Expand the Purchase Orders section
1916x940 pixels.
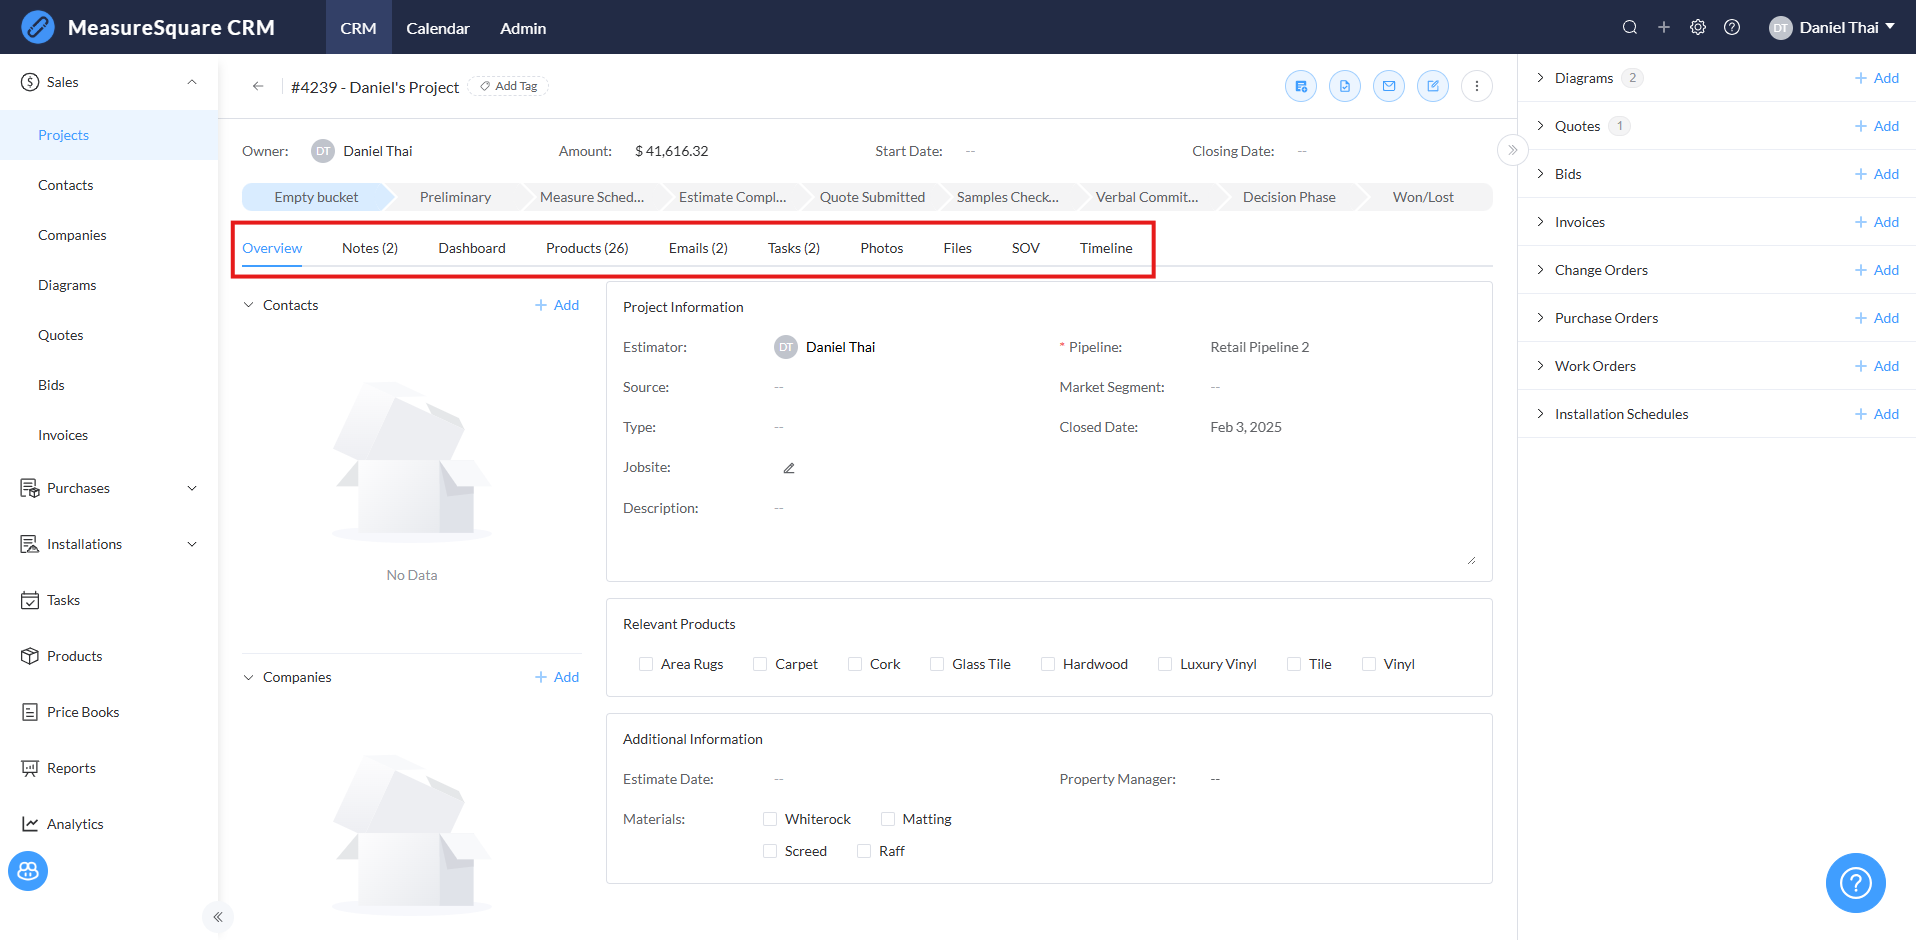pyautogui.click(x=1540, y=318)
